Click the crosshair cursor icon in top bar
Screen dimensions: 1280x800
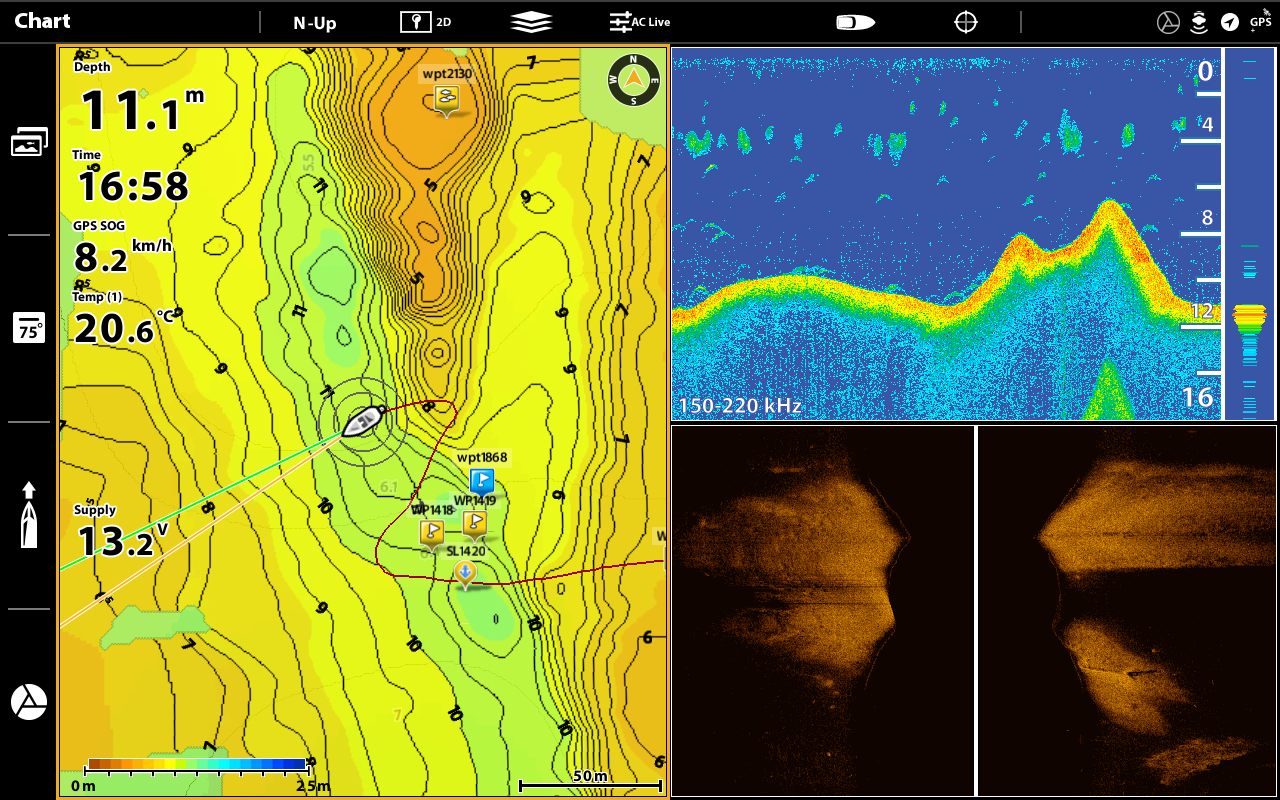965,22
